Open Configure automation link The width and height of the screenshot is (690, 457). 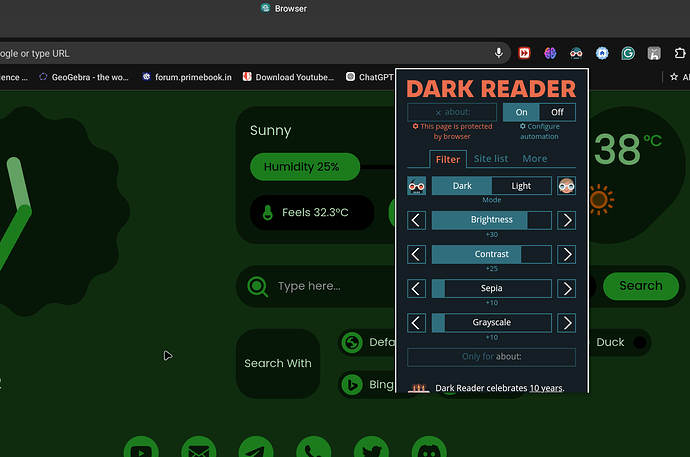point(540,131)
